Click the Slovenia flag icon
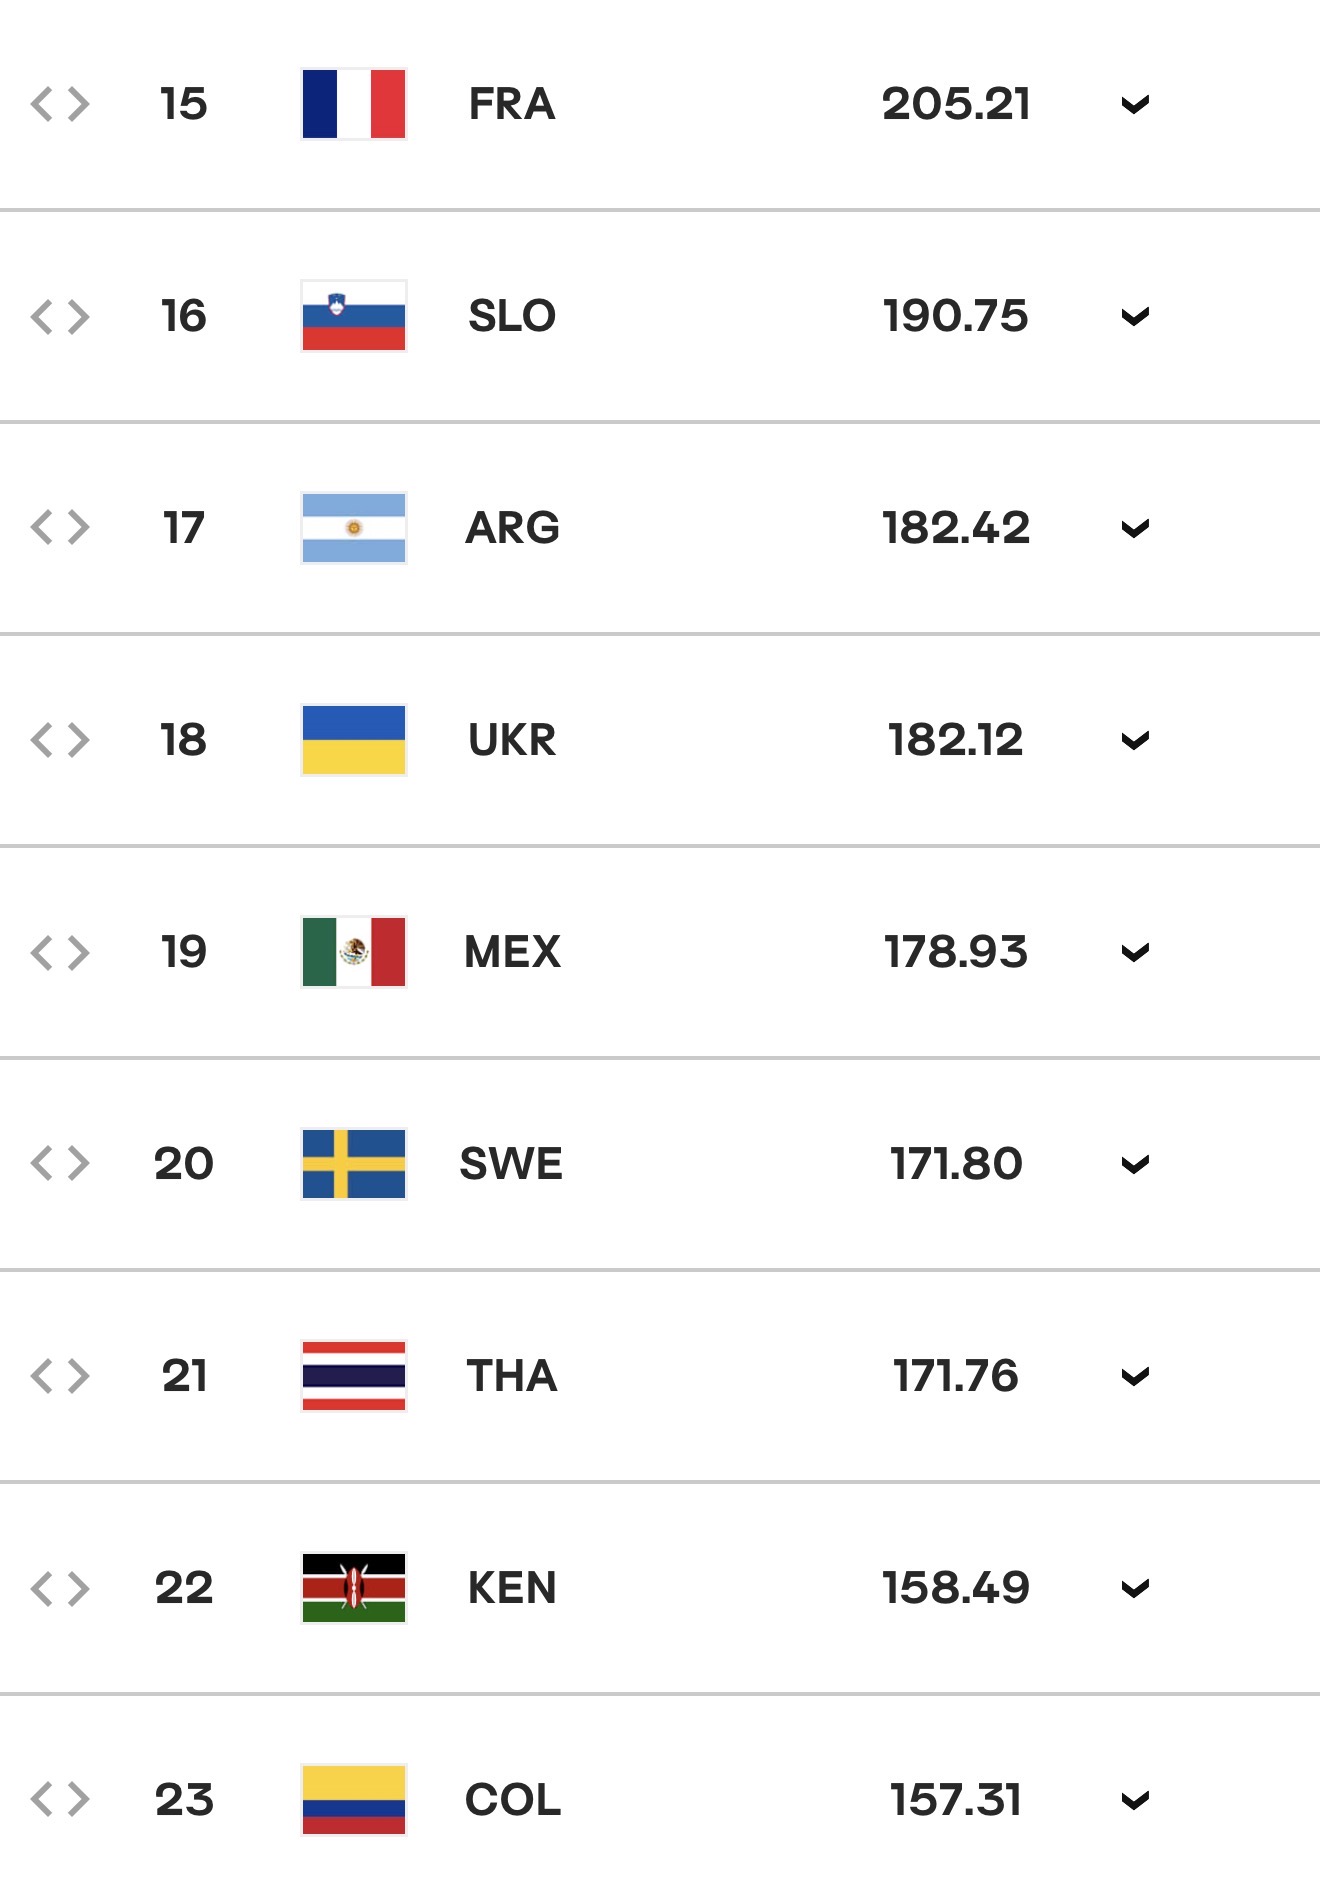This screenshot has width=1320, height=1897. pos(354,316)
